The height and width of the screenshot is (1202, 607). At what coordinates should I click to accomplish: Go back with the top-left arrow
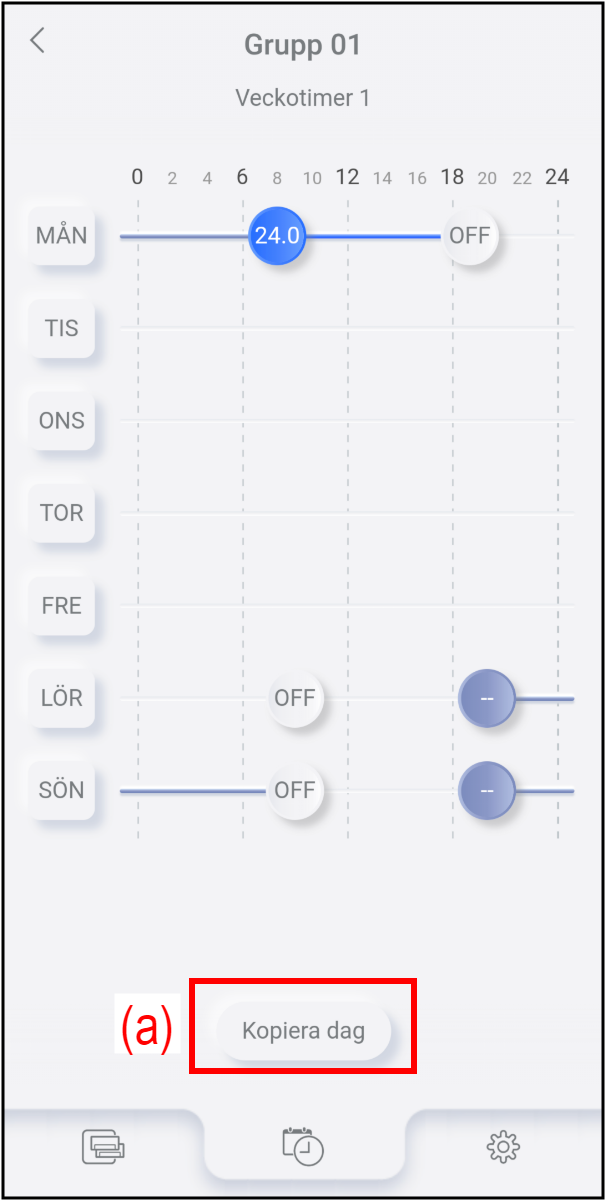pos(38,41)
